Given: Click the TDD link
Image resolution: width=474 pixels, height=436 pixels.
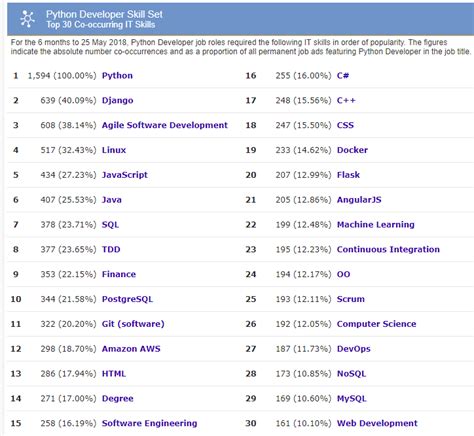Looking at the screenshot, I should [x=111, y=249].
